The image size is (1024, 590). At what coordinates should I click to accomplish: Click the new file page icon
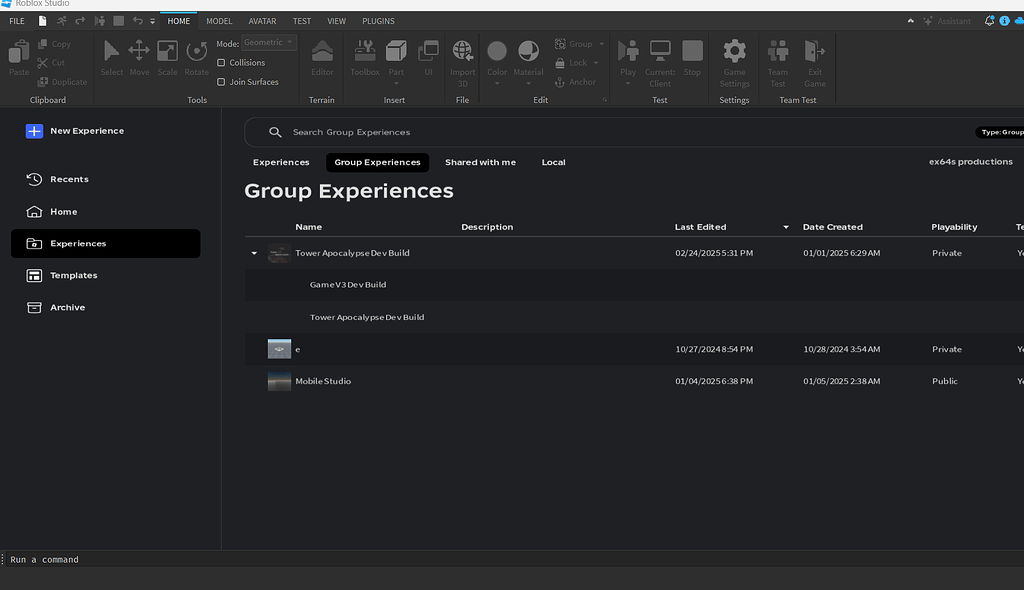[x=42, y=21]
